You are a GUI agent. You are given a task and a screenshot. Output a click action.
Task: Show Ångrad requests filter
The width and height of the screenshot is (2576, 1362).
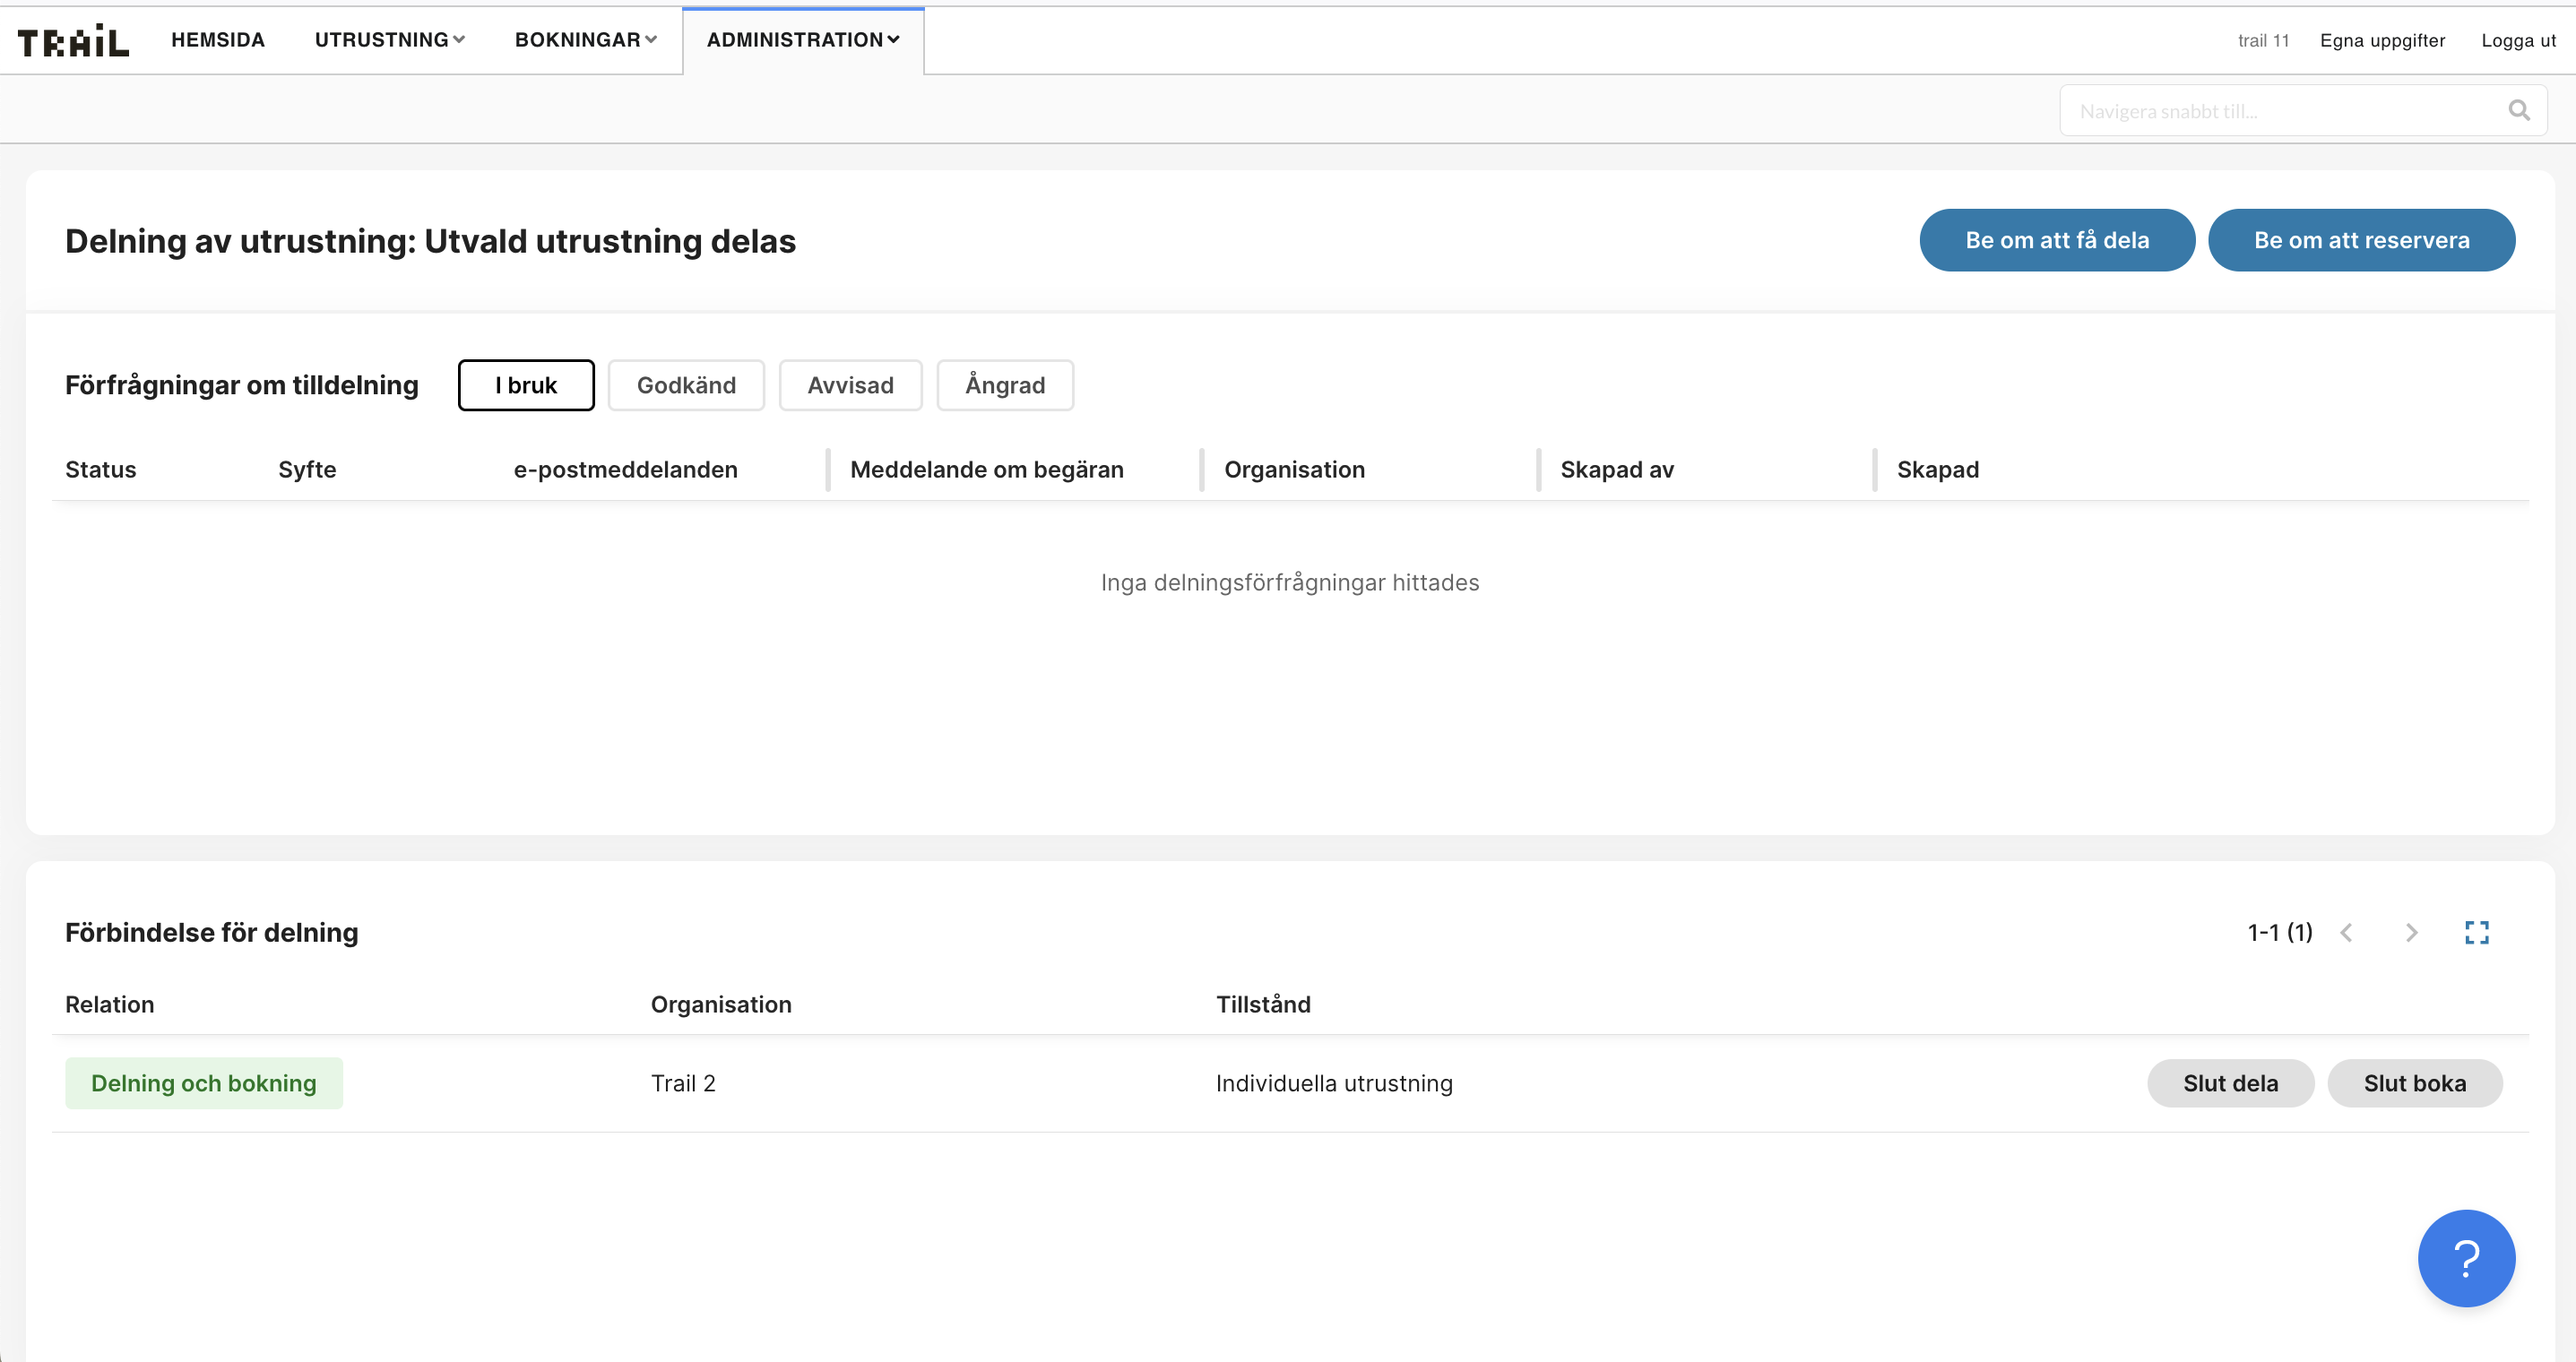pos(1004,385)
